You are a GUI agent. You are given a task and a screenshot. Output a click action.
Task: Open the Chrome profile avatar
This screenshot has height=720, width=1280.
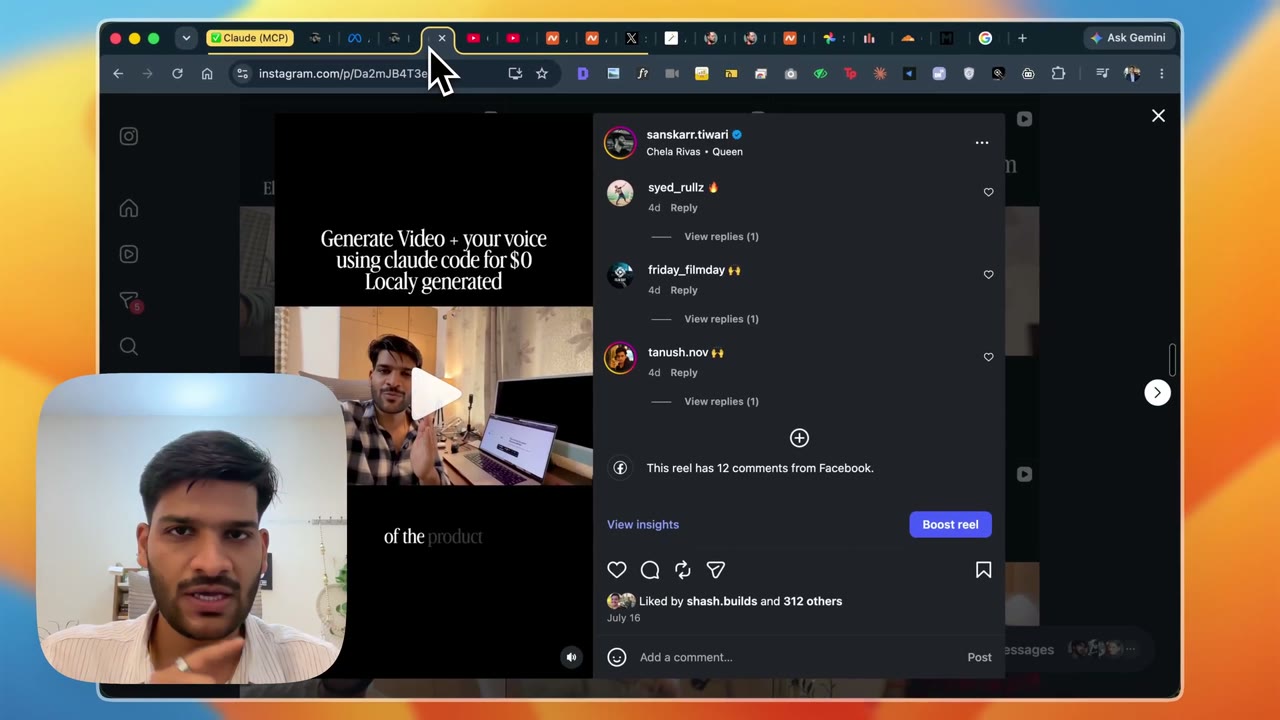[x=1132, y=73]
